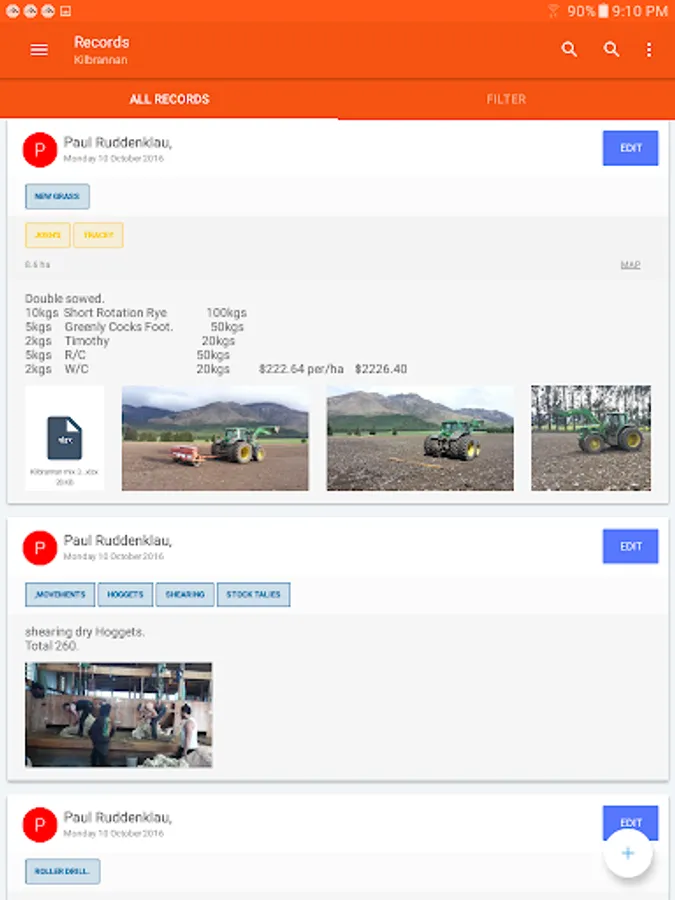Tap the 'Greenly Cocks Foot' line
Viewport: 675px width, 900px height.
[118, 327]
